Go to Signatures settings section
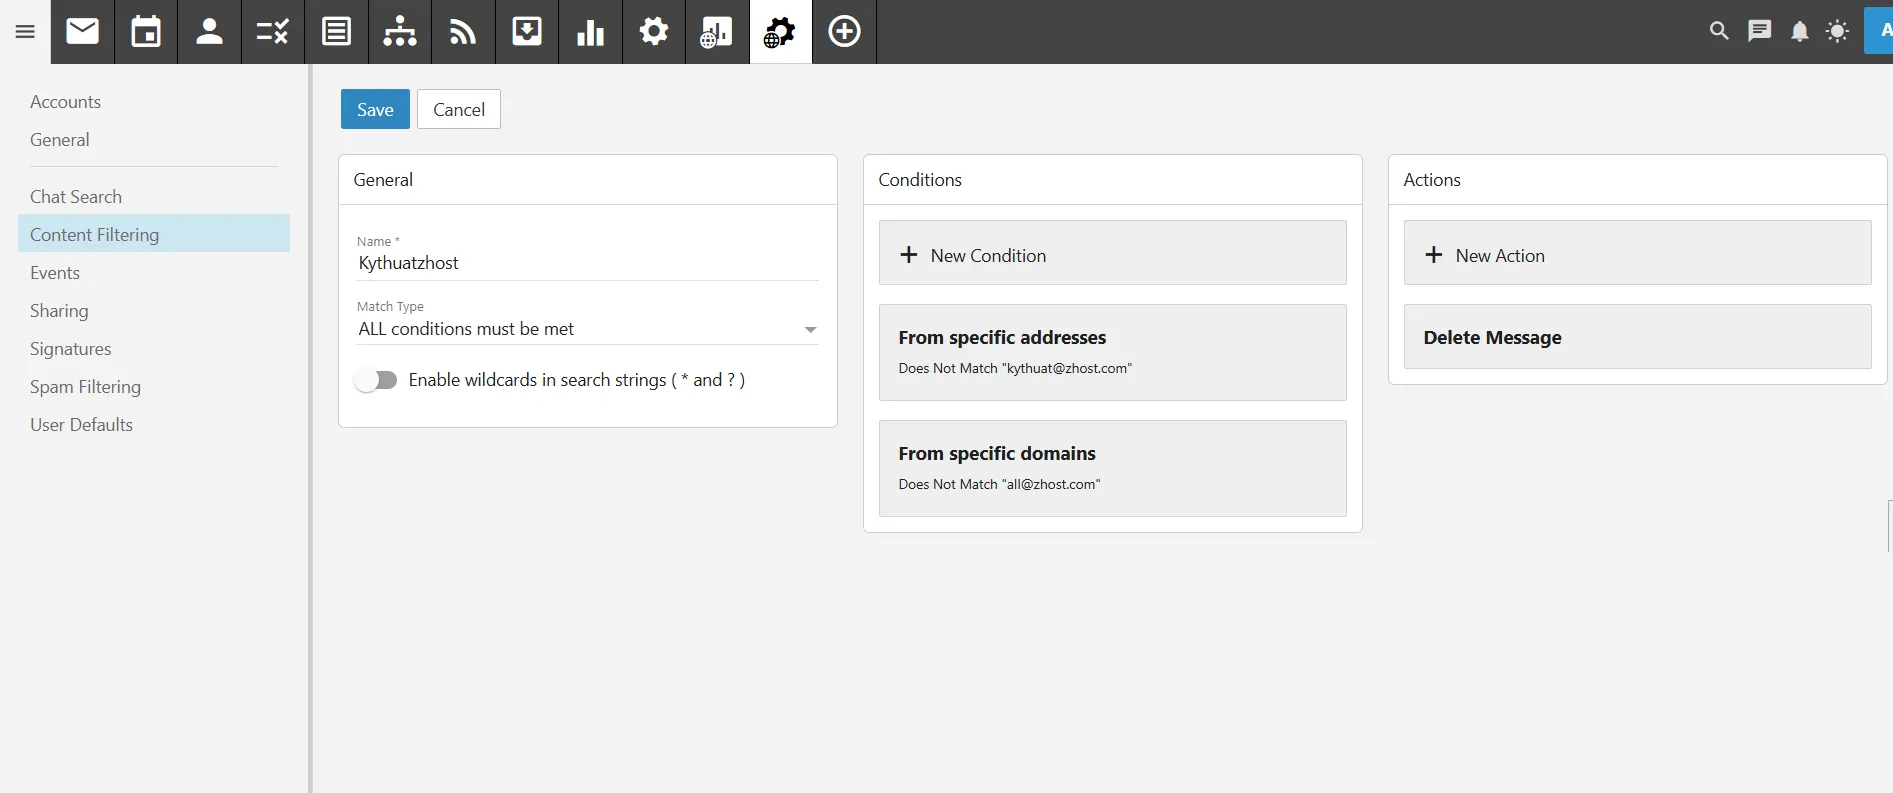The width and height of the screenshot is (1893, 793). click(x=70, y=349)
